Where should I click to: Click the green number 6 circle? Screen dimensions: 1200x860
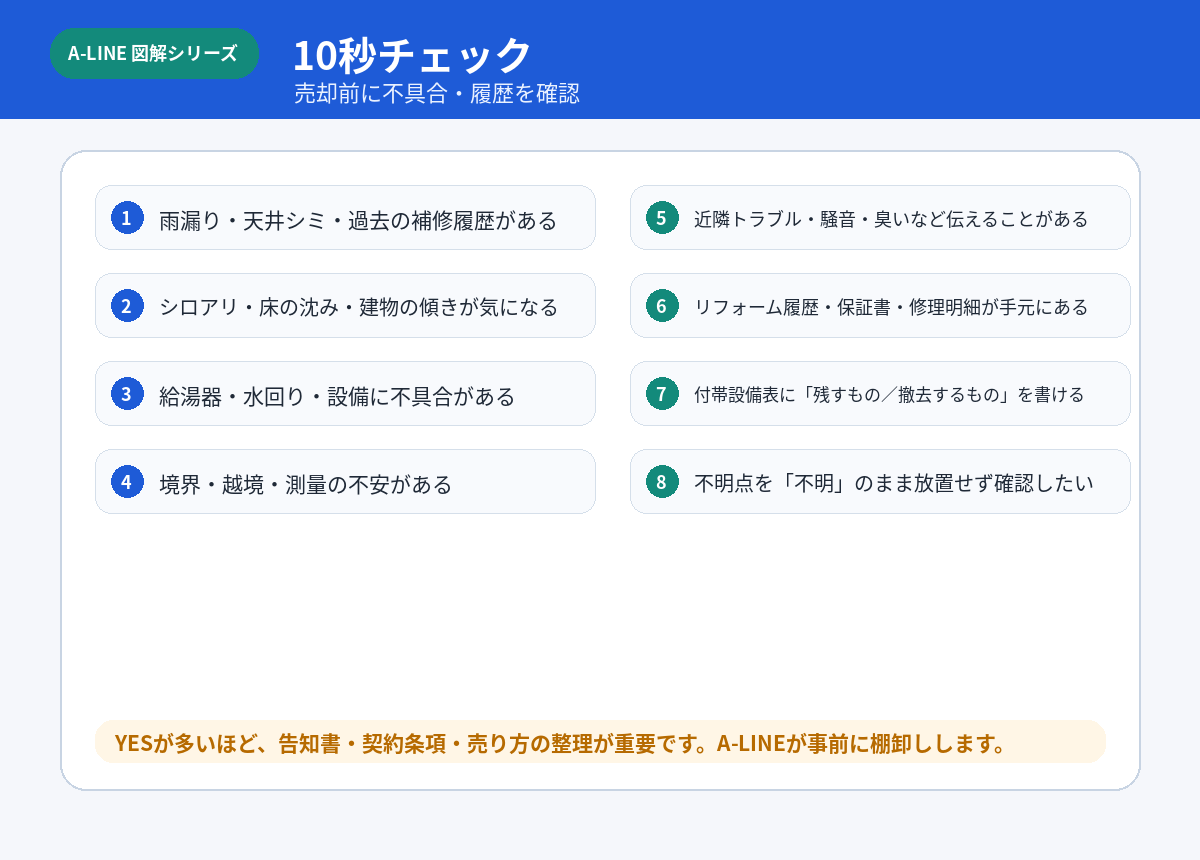tap(662, 305)
